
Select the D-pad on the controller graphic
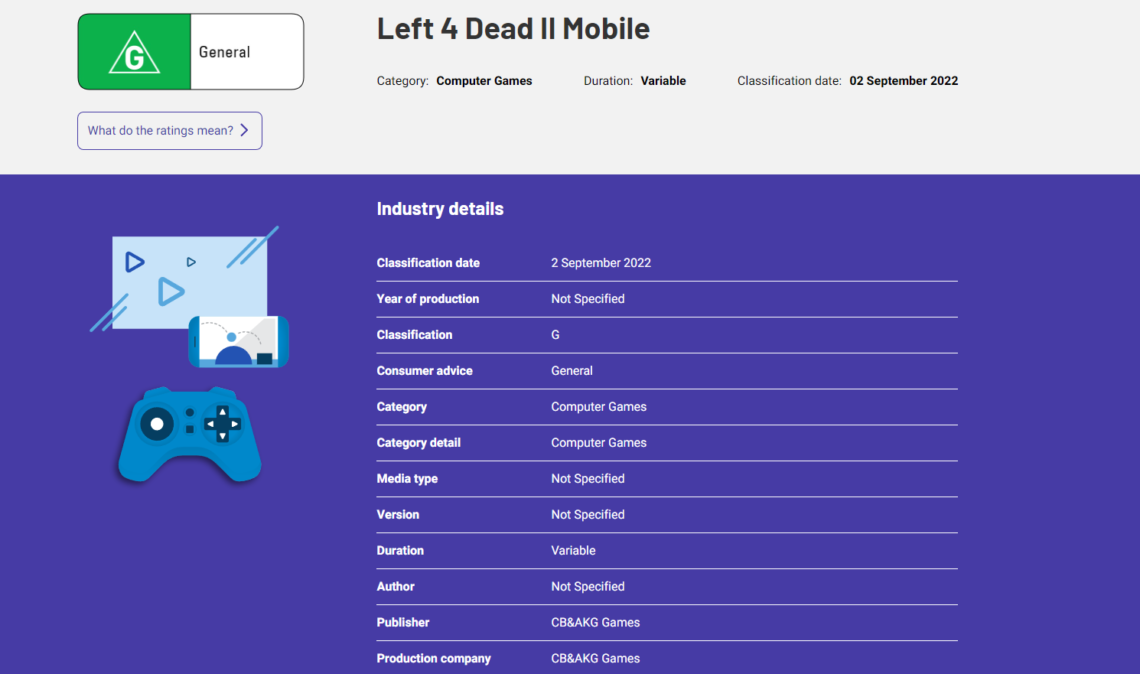tap(224, 423)
